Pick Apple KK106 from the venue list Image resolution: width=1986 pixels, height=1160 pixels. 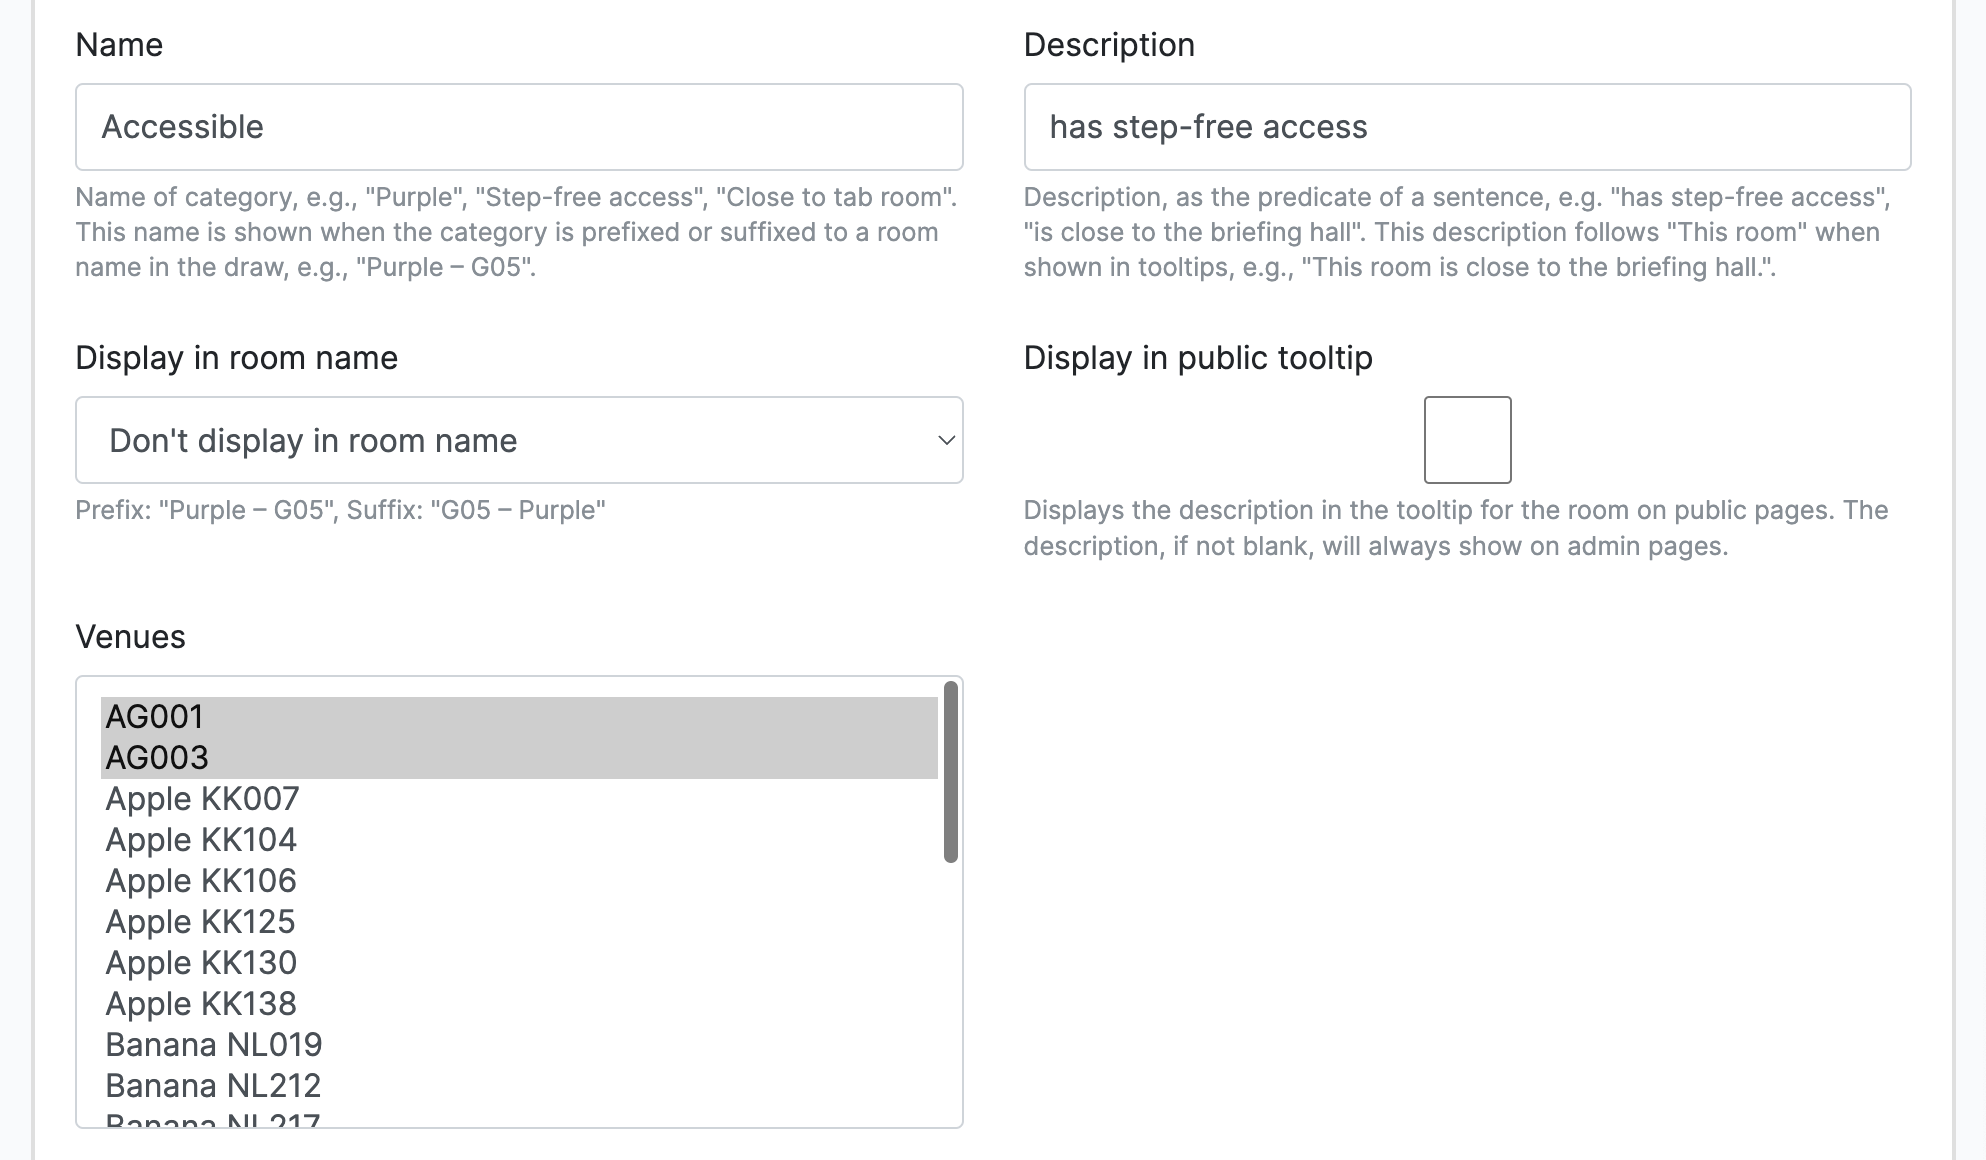tap(519, 881)
